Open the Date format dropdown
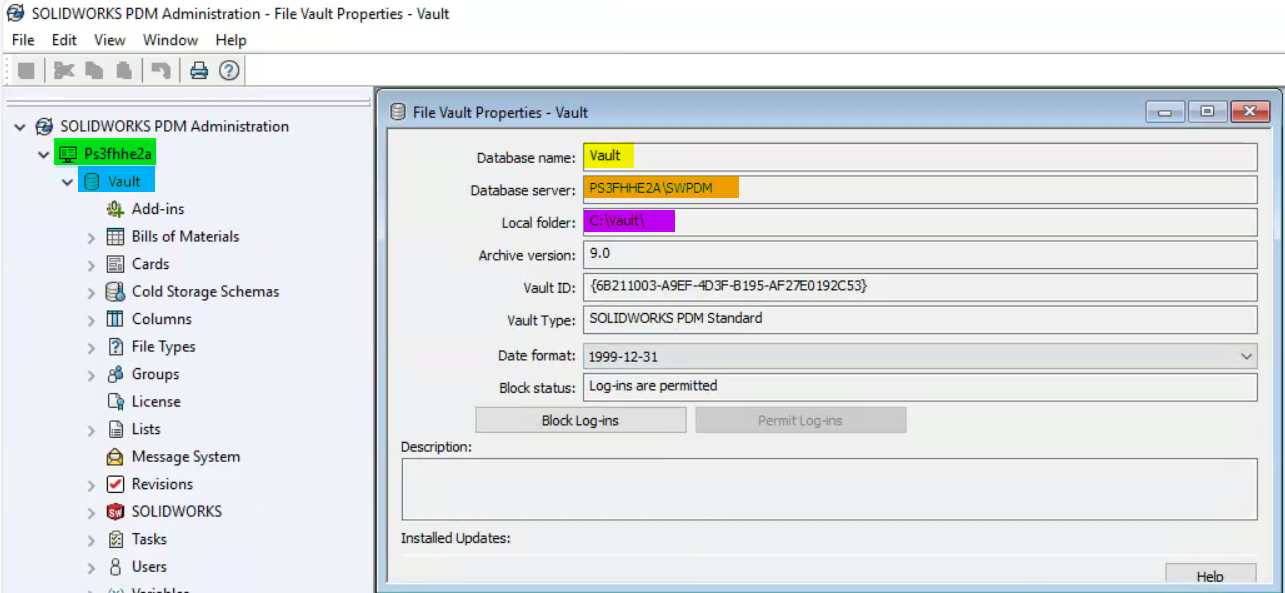The width and height of the screenshot is (1285, 593). 1246,356
